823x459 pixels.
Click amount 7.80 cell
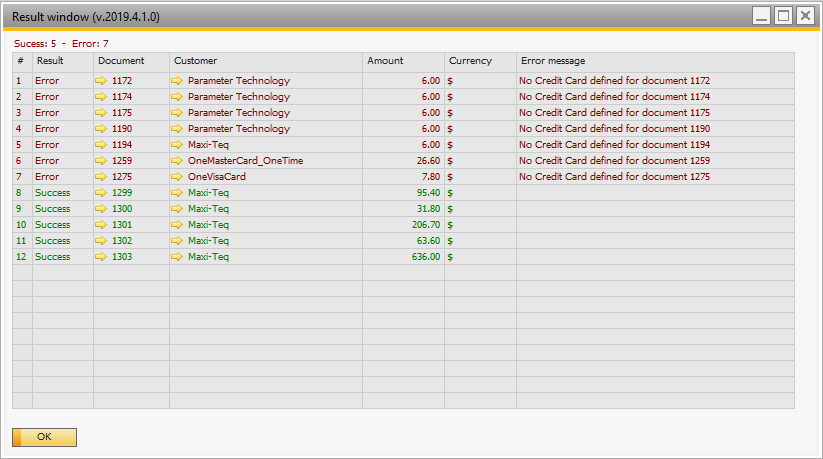(404, 177)
